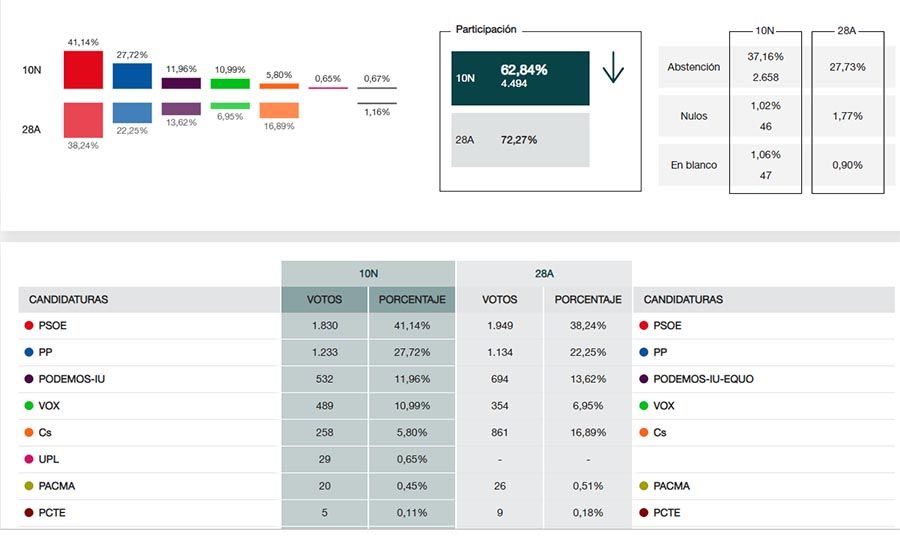Click the pink dot beside UPL

28,459
